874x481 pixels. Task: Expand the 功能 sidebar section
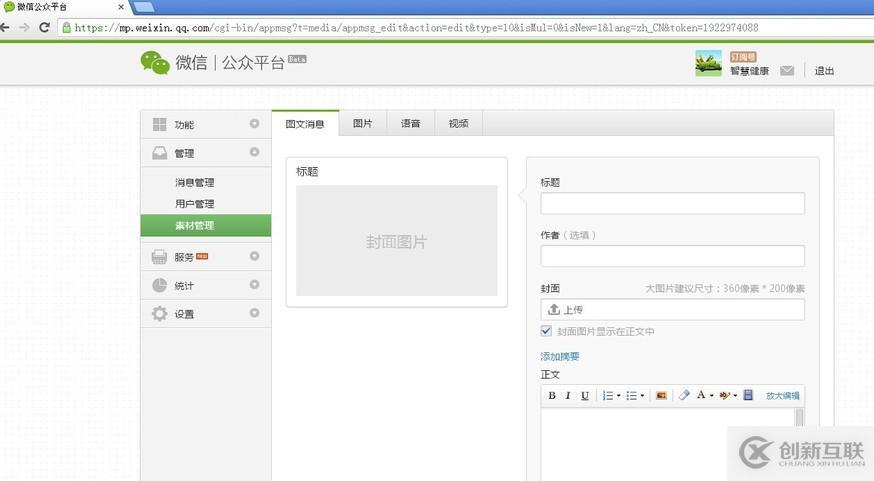pyautogui.click(x=254, y=124)
